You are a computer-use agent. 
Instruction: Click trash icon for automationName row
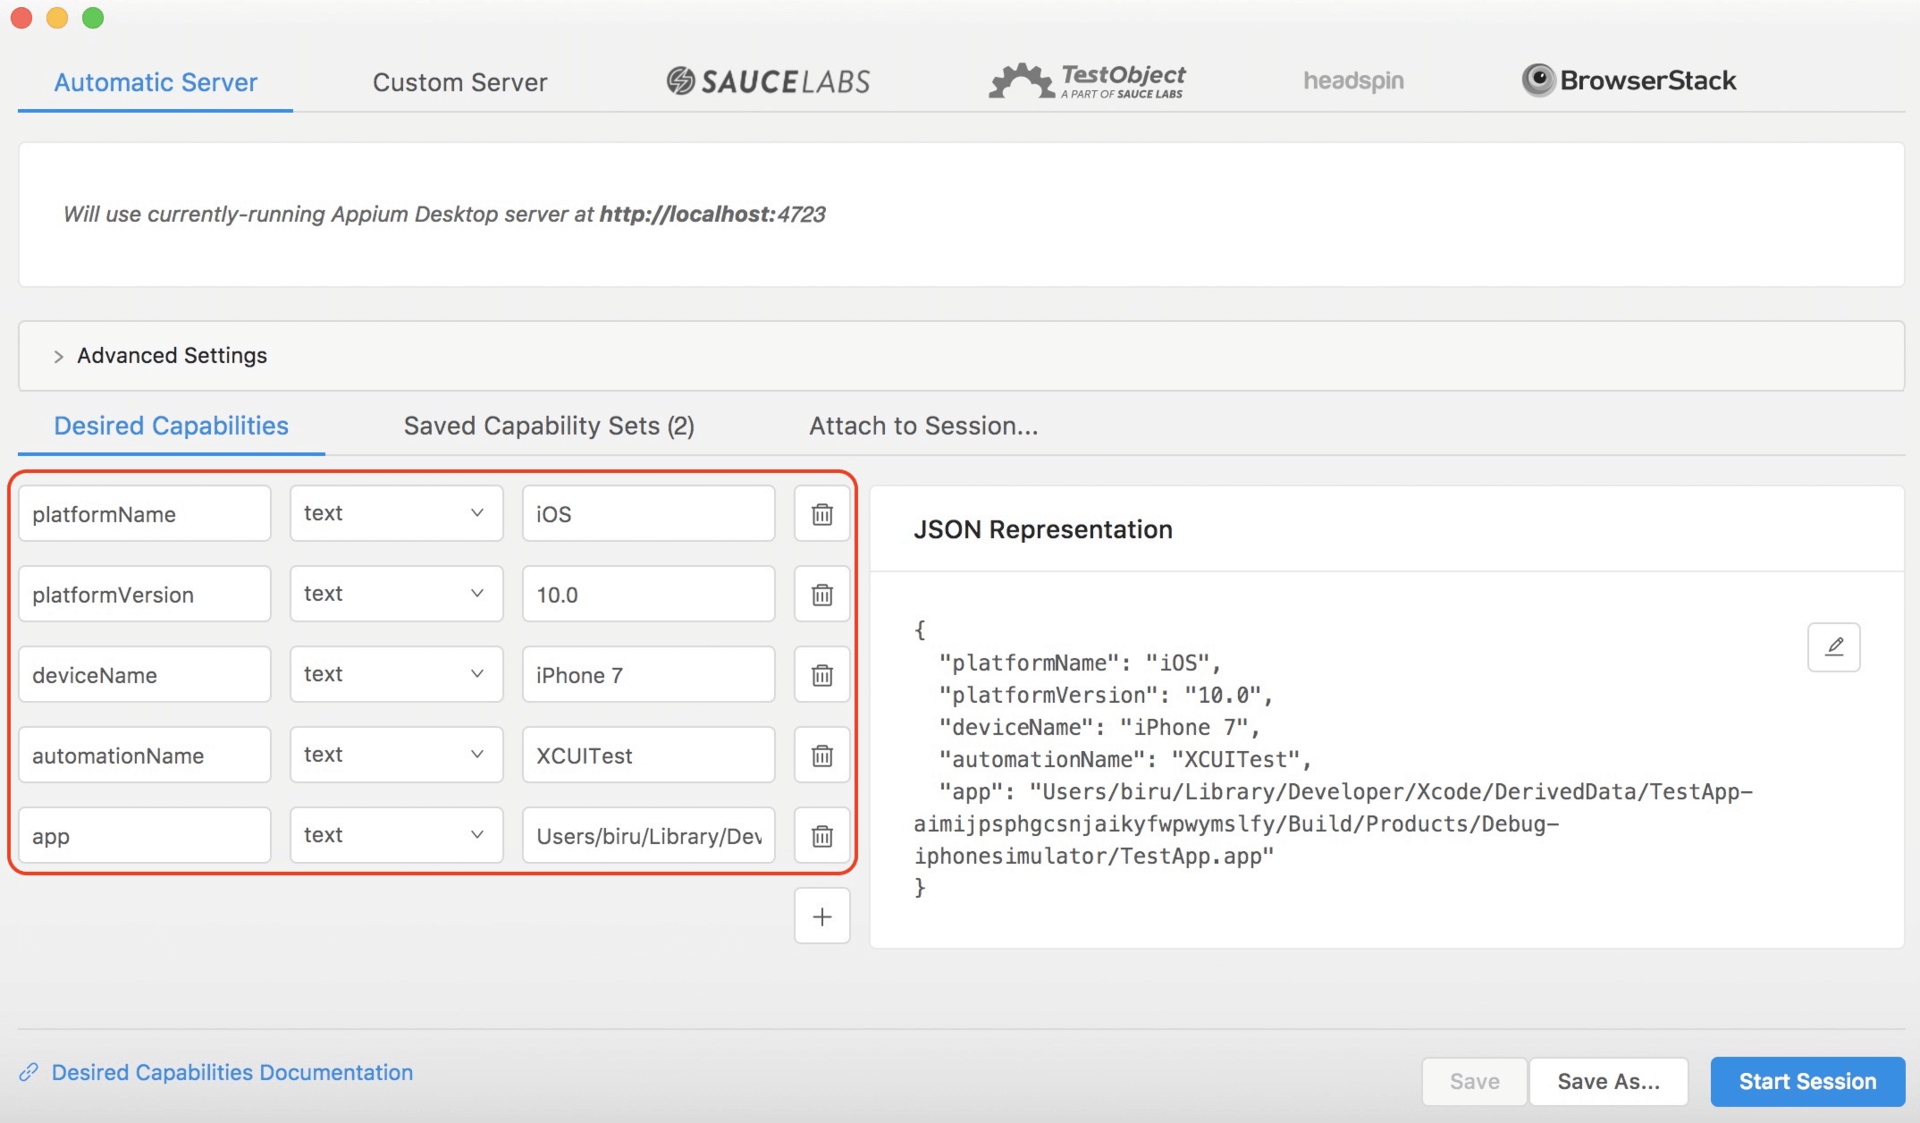(x=822, y=755)
